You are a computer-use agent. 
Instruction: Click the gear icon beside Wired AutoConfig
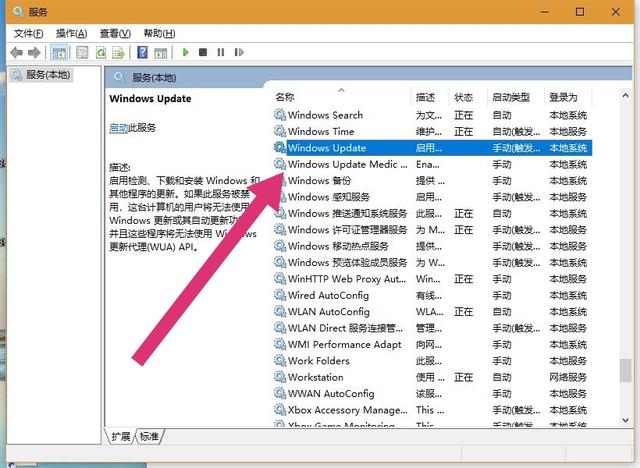pyautogui.click(x=280, y=295)
